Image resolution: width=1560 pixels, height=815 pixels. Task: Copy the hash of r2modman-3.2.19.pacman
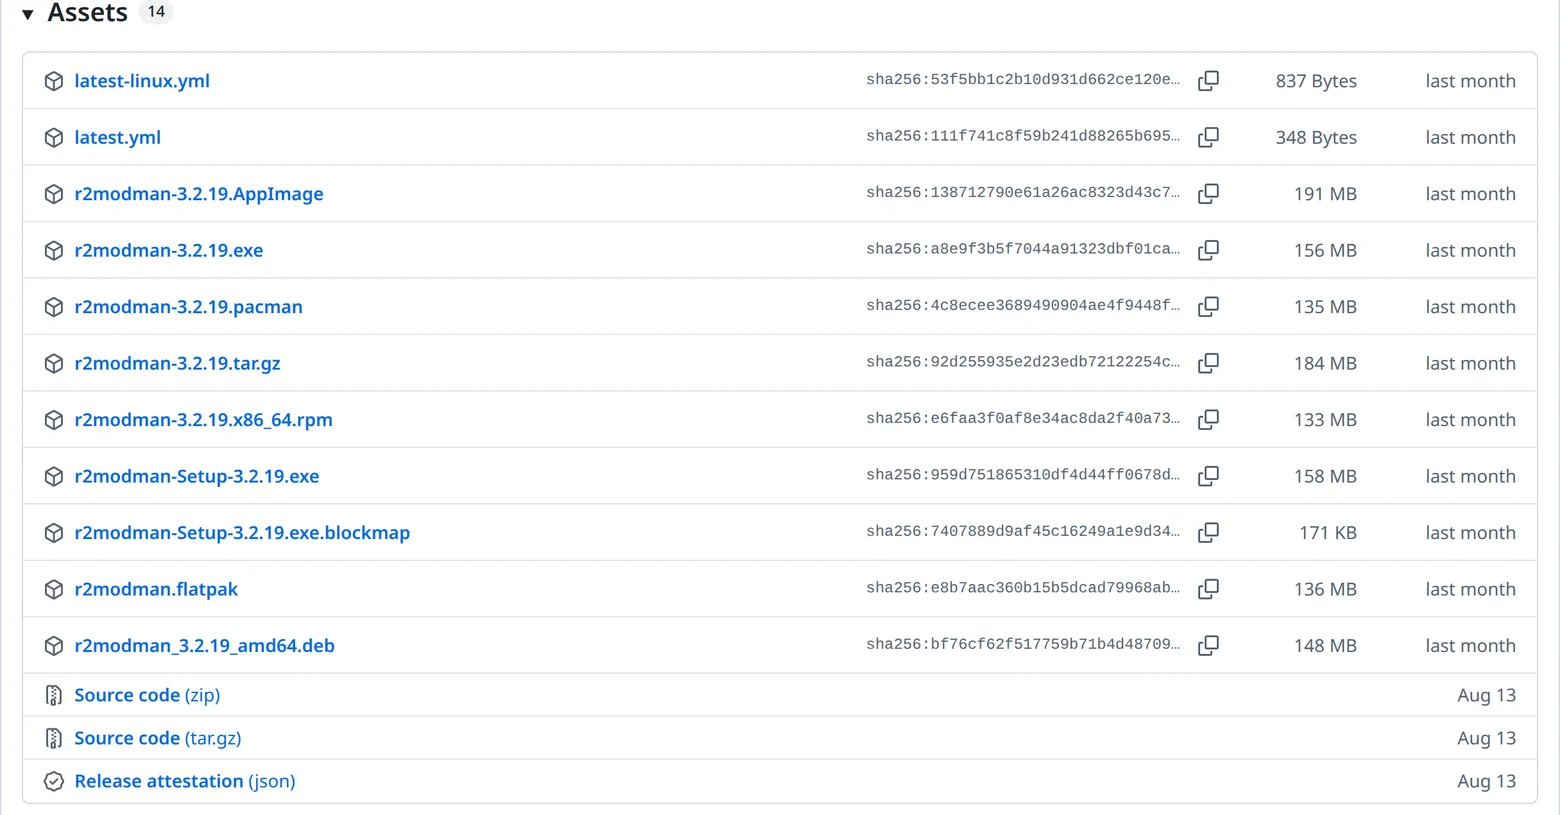1208,307
